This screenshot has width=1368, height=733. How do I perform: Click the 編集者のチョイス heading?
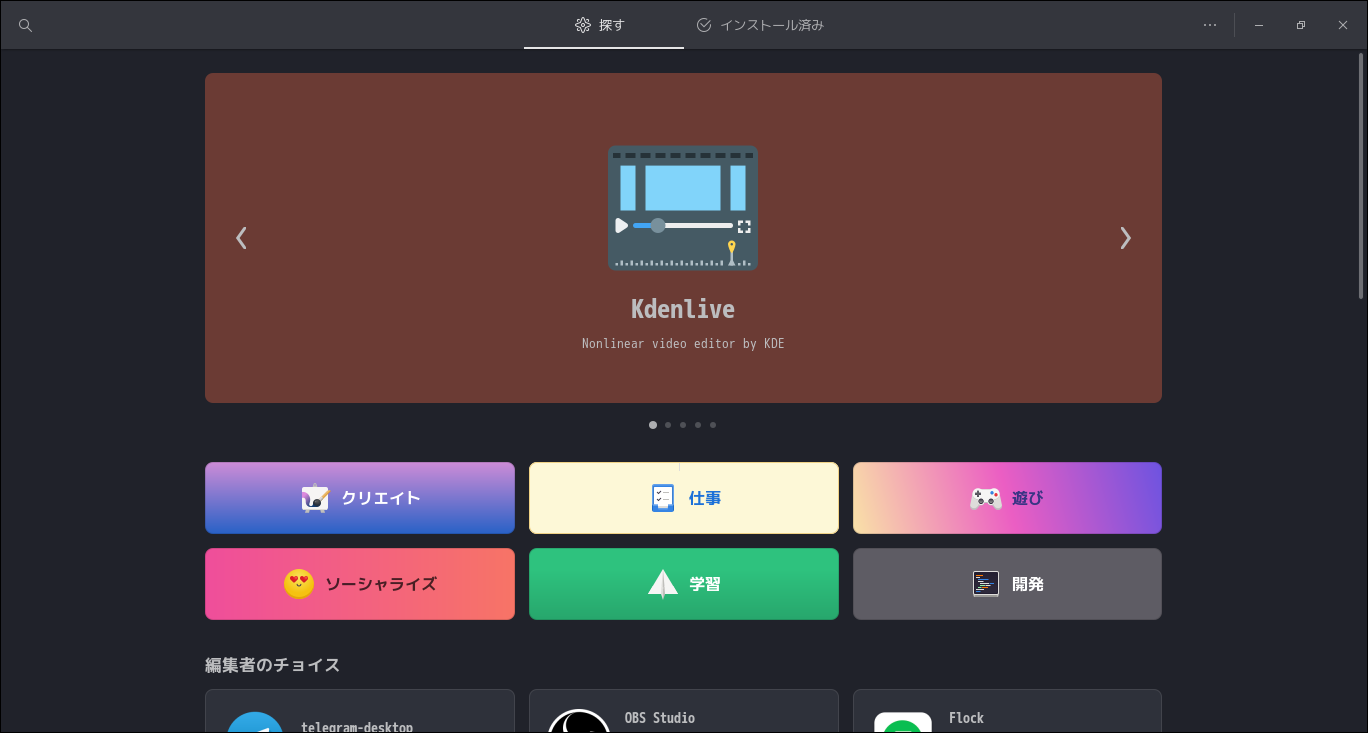tap(273, 665)
